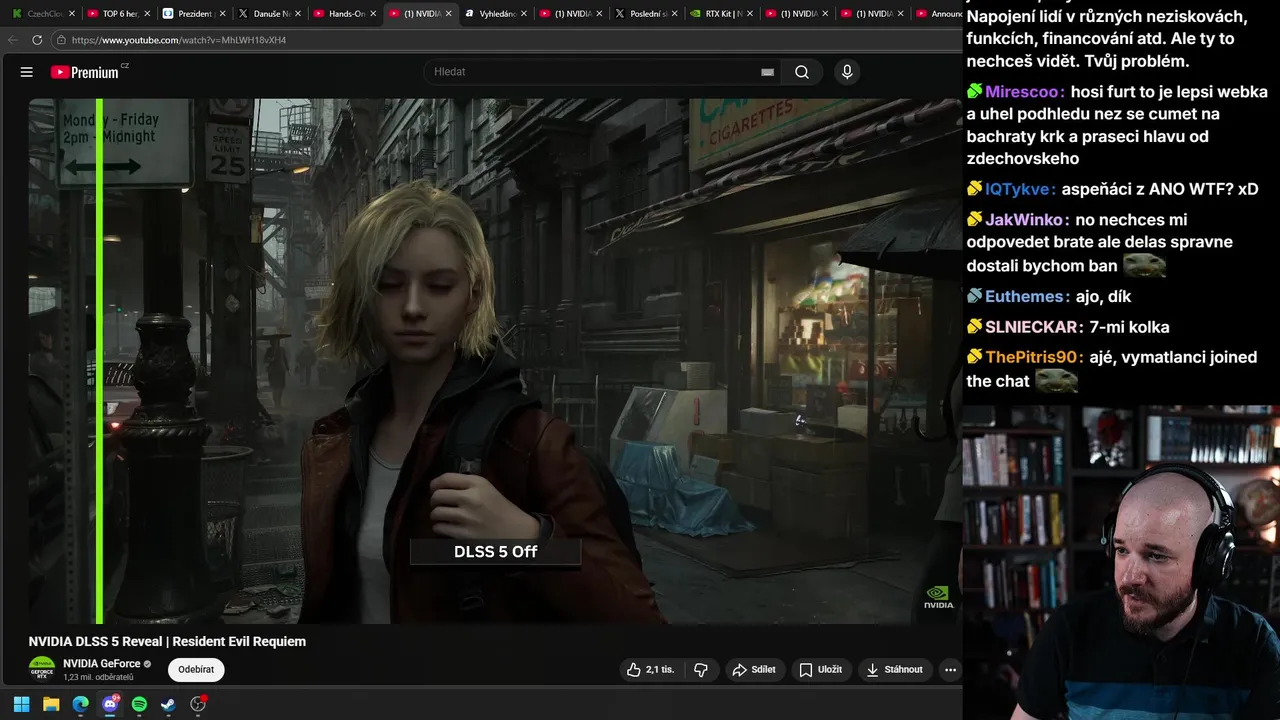Open the NVIDIA GeForce channel avatar

[x=42, y=669]
